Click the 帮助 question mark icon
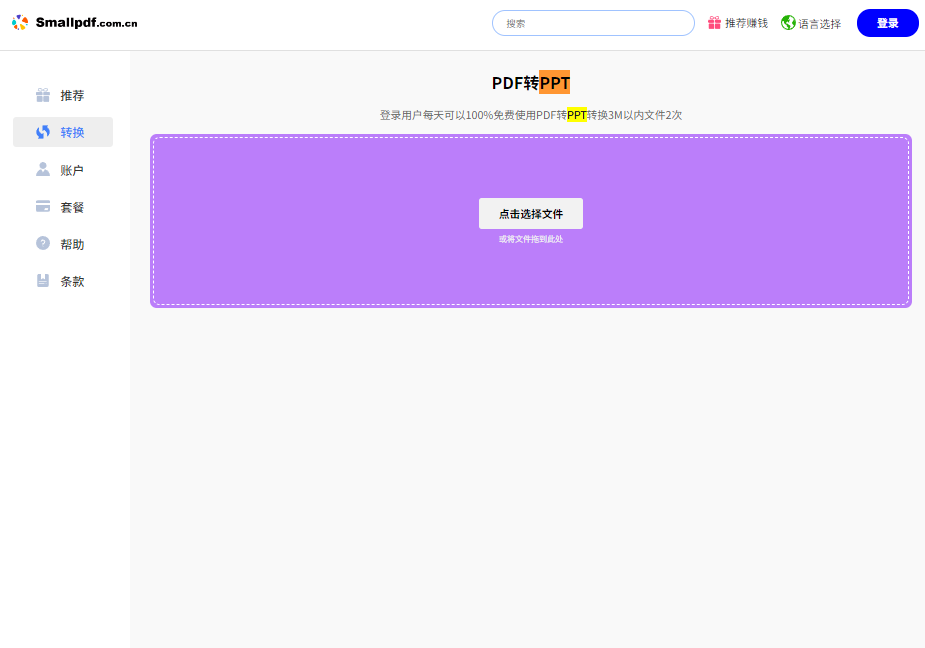Screen dimensions: 925x648 [x=43, y=243]
